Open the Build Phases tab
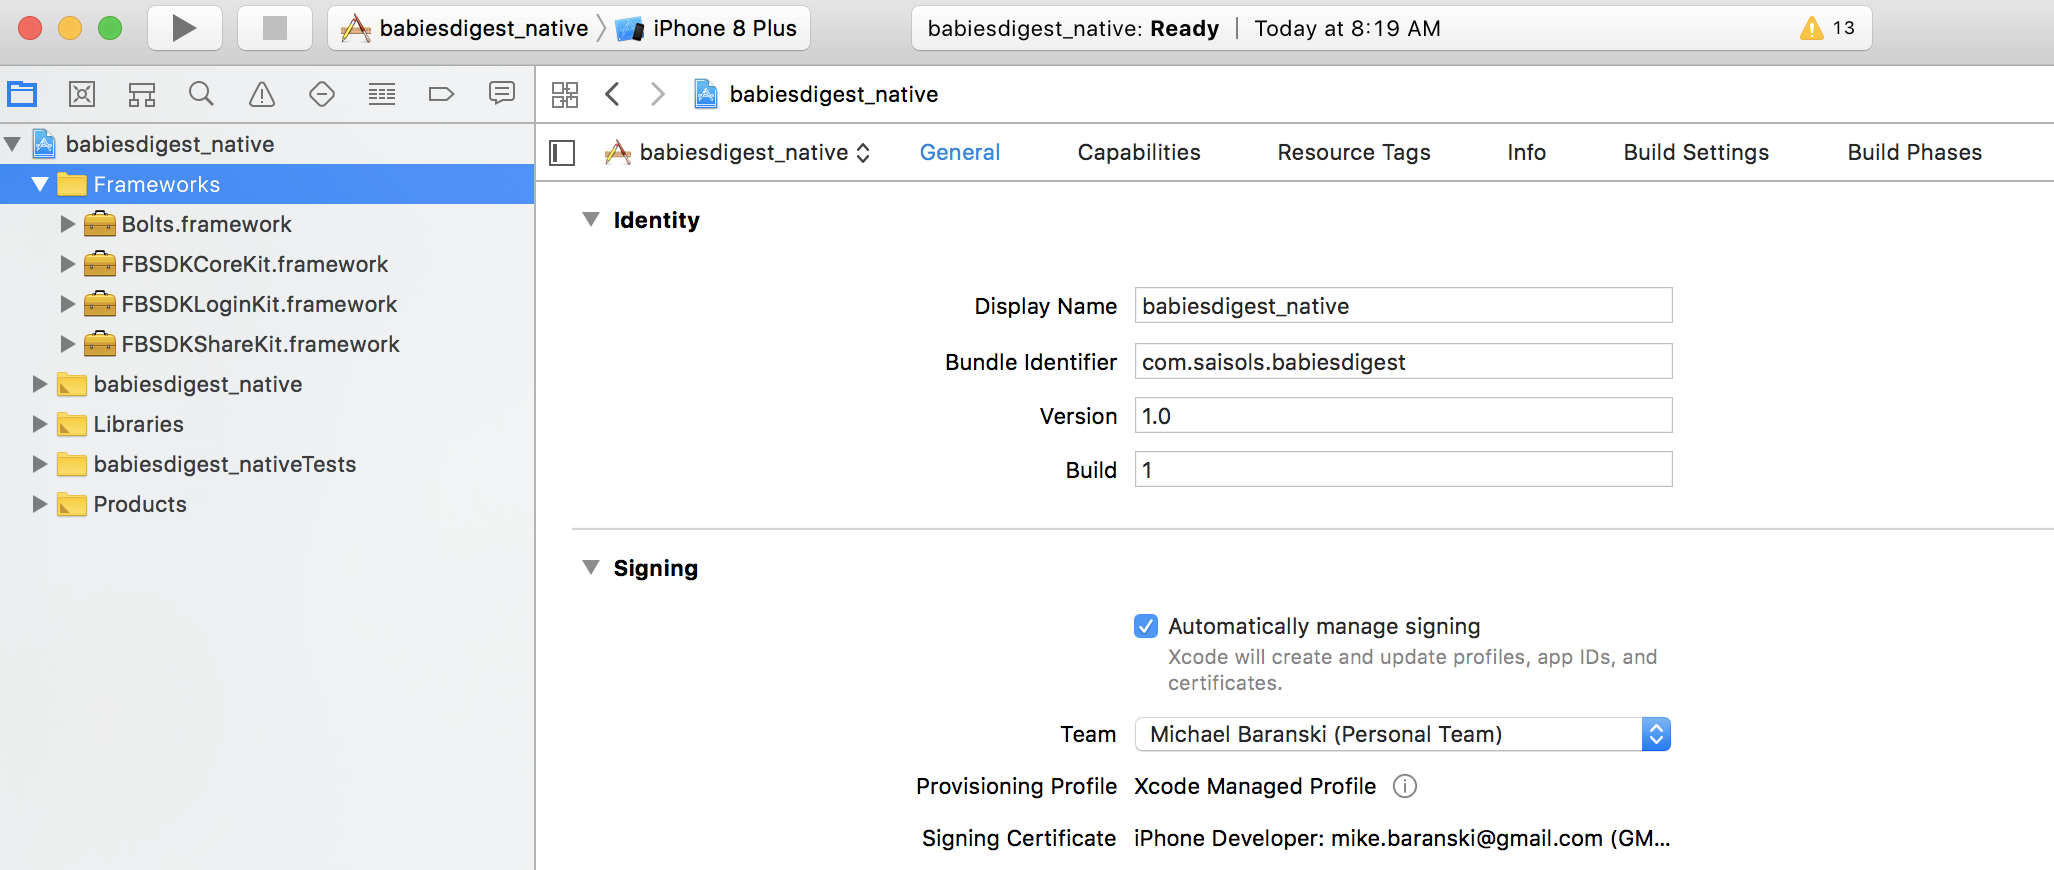2054x870 pixels. point(1915,152)
